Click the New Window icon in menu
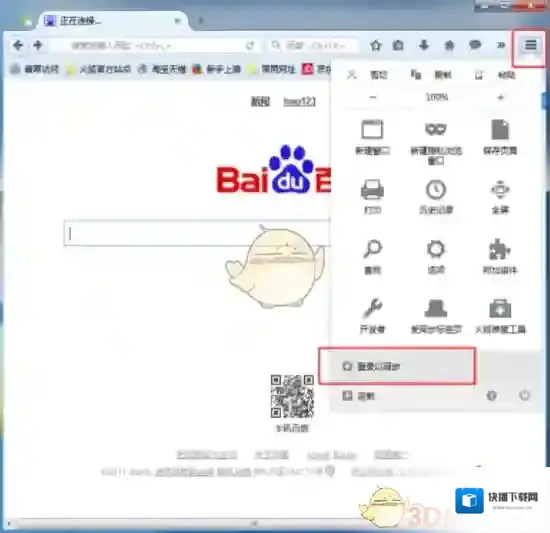This screenshot has height=533, width=550. [x=372, y=130]
